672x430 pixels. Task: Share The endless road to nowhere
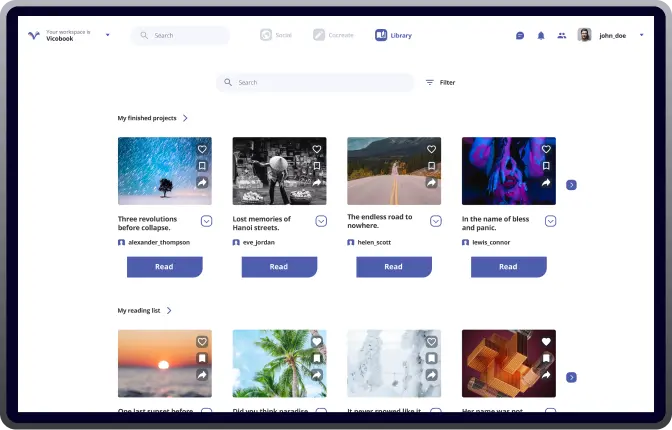click(432, 183)
